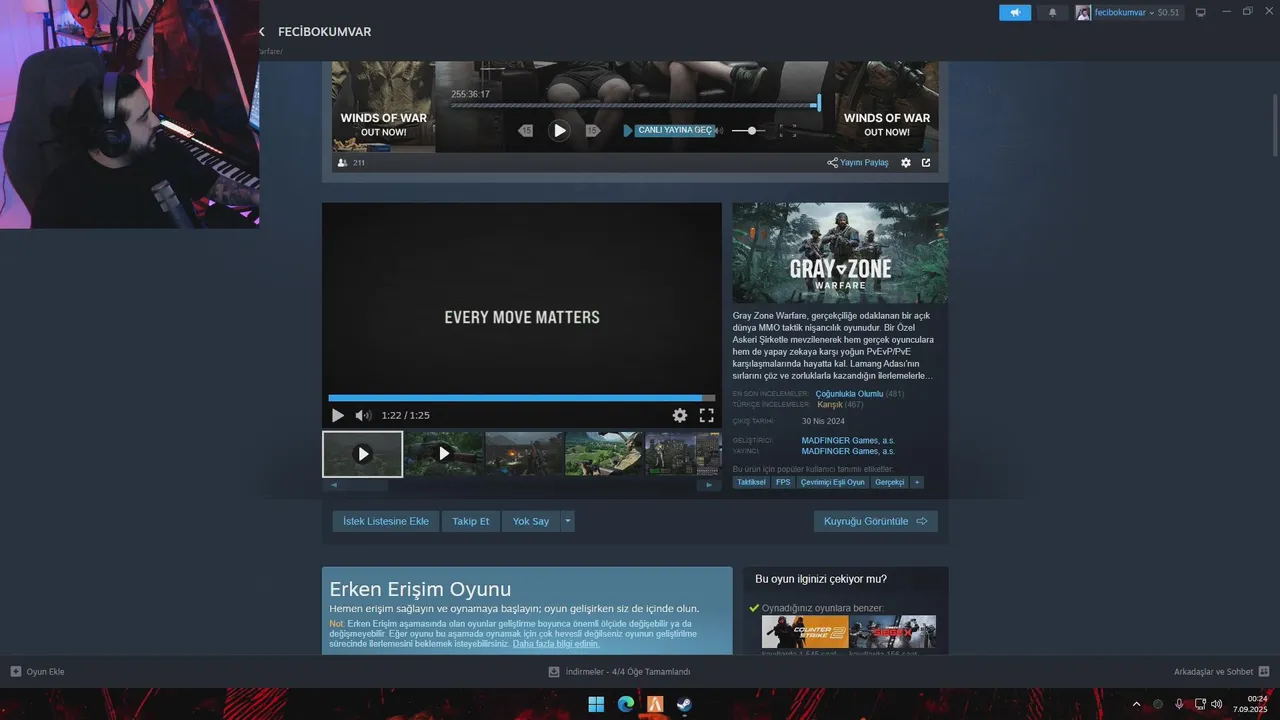1280x720 pixels.
Task: Expand the Yok Say dropdown arrow
Action: 568,521
